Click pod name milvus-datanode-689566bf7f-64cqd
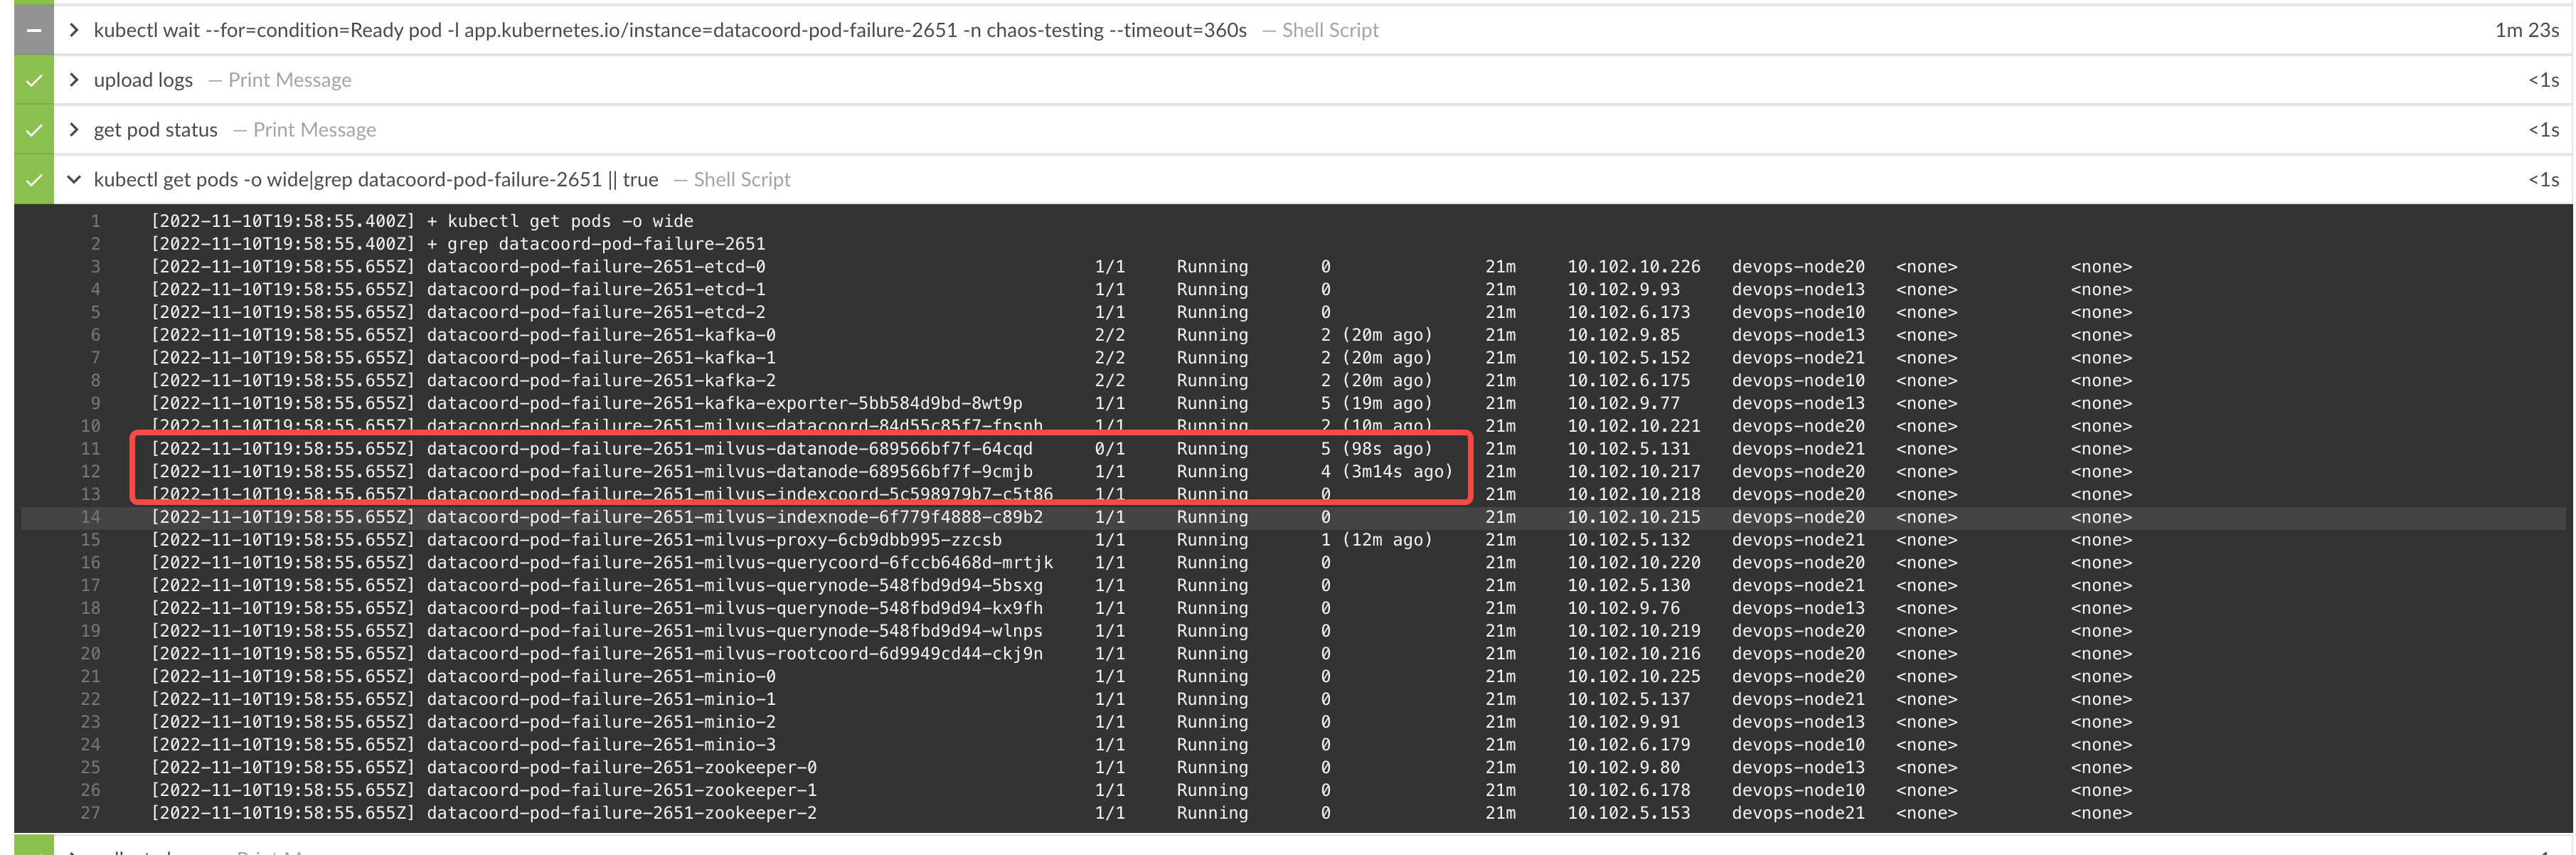2576x855 pixels. coord(868,449)
